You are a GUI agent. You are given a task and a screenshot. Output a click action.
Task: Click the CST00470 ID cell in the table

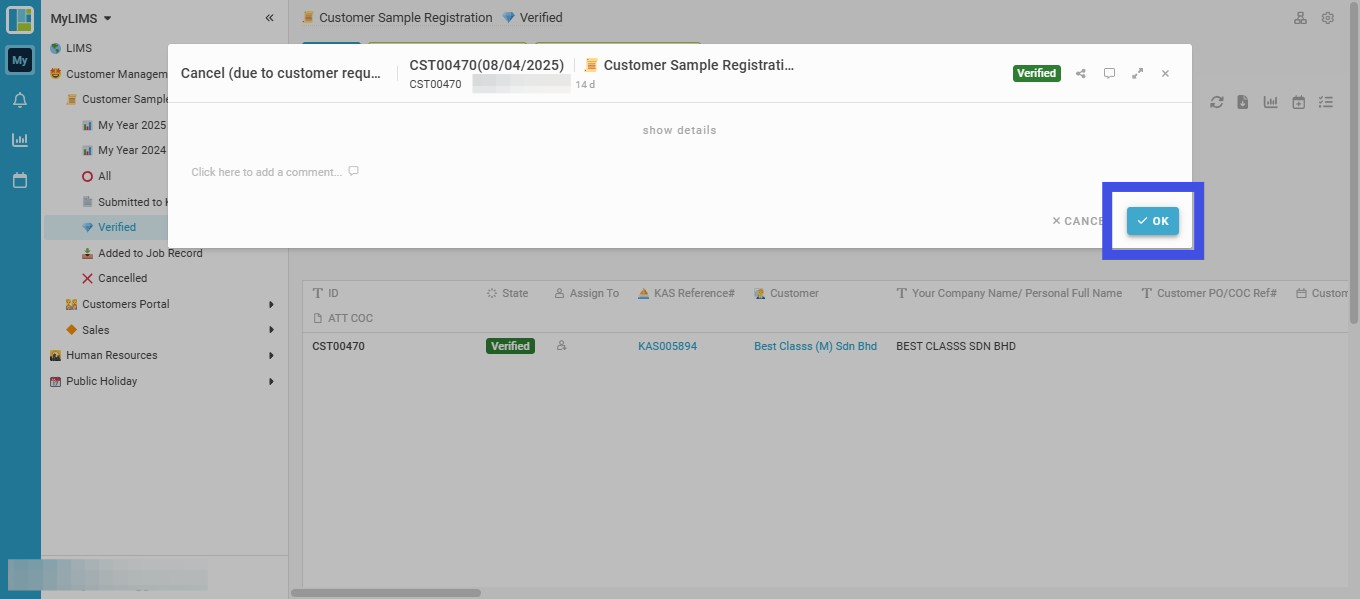pos(338,346)
